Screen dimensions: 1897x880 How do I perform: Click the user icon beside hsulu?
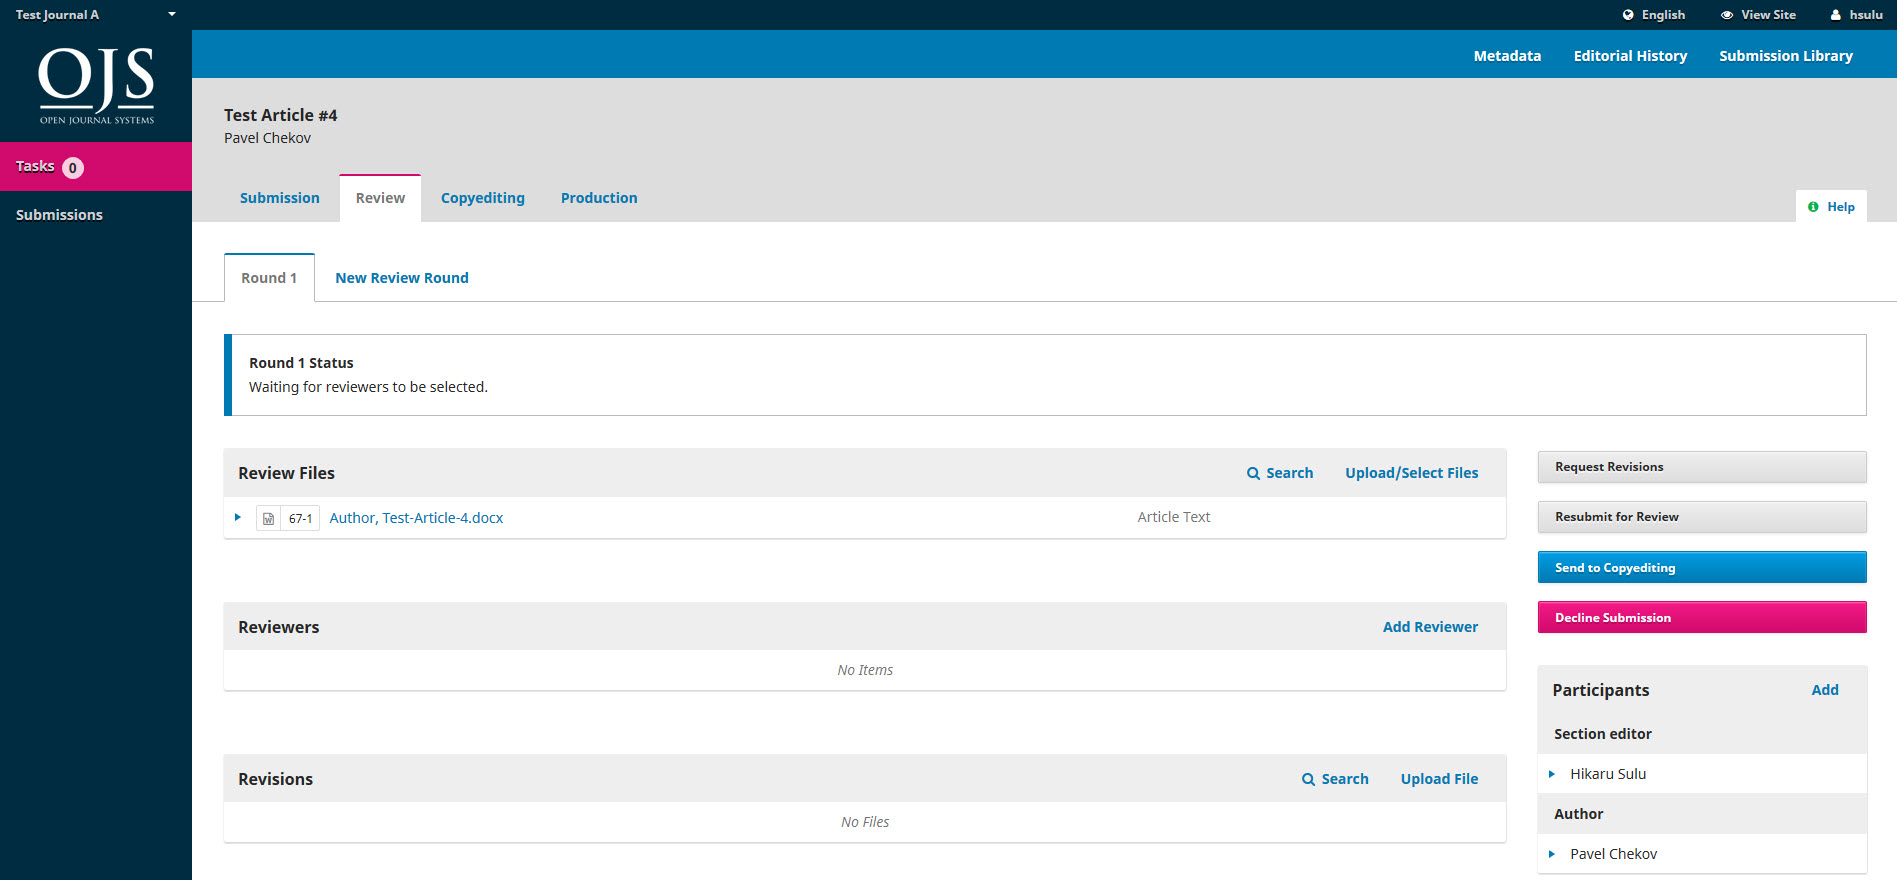pyautogui.click(x=1836, y=15)
